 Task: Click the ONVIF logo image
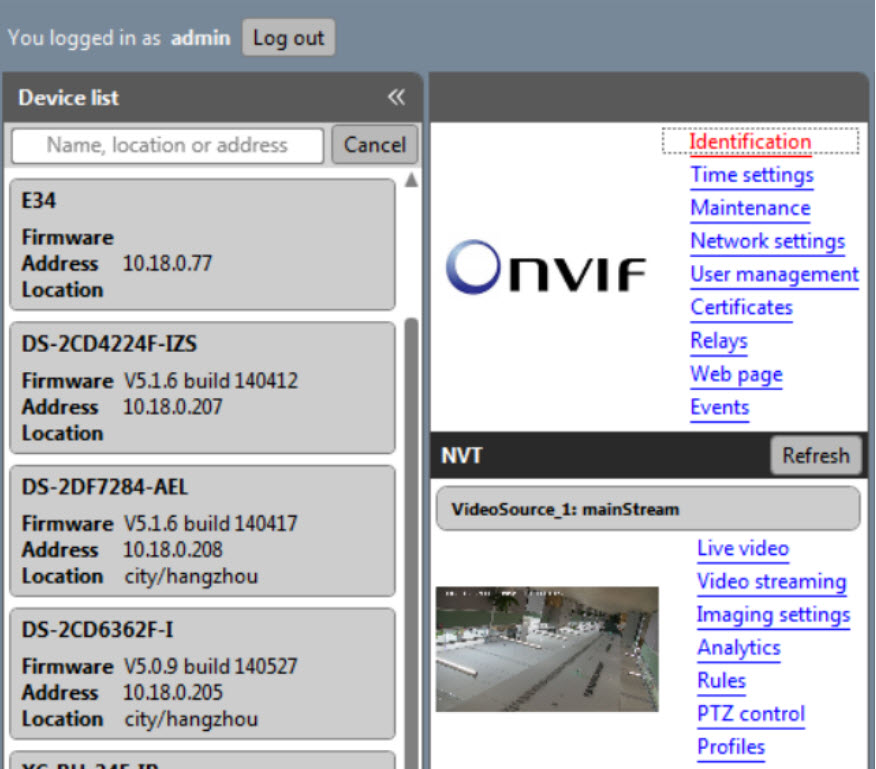point(546,268)
